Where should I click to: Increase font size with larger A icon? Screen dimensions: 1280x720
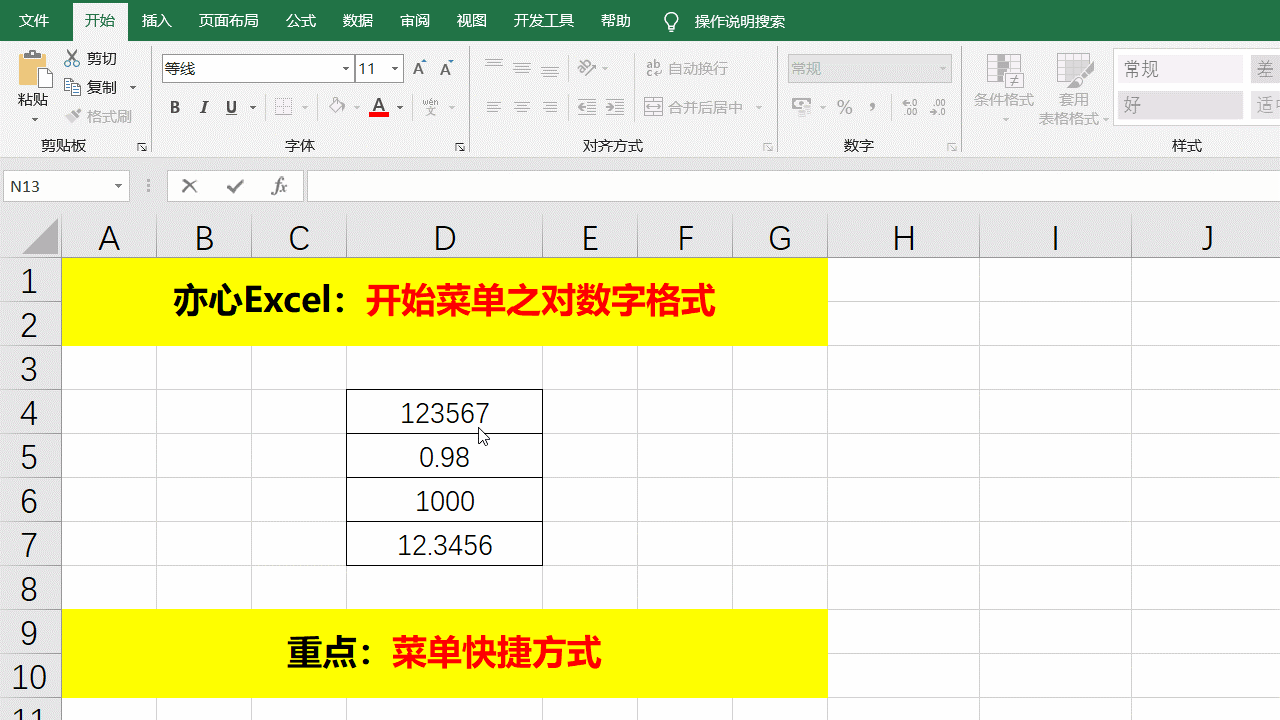[420, 69]
